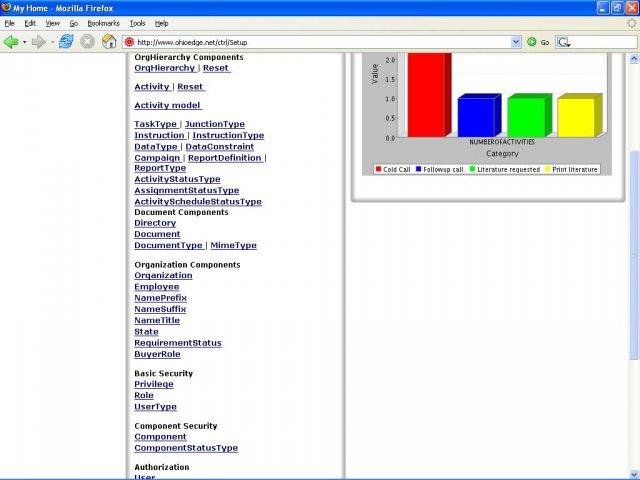
Task: Open the MimeType link
Action: [233, 246]
